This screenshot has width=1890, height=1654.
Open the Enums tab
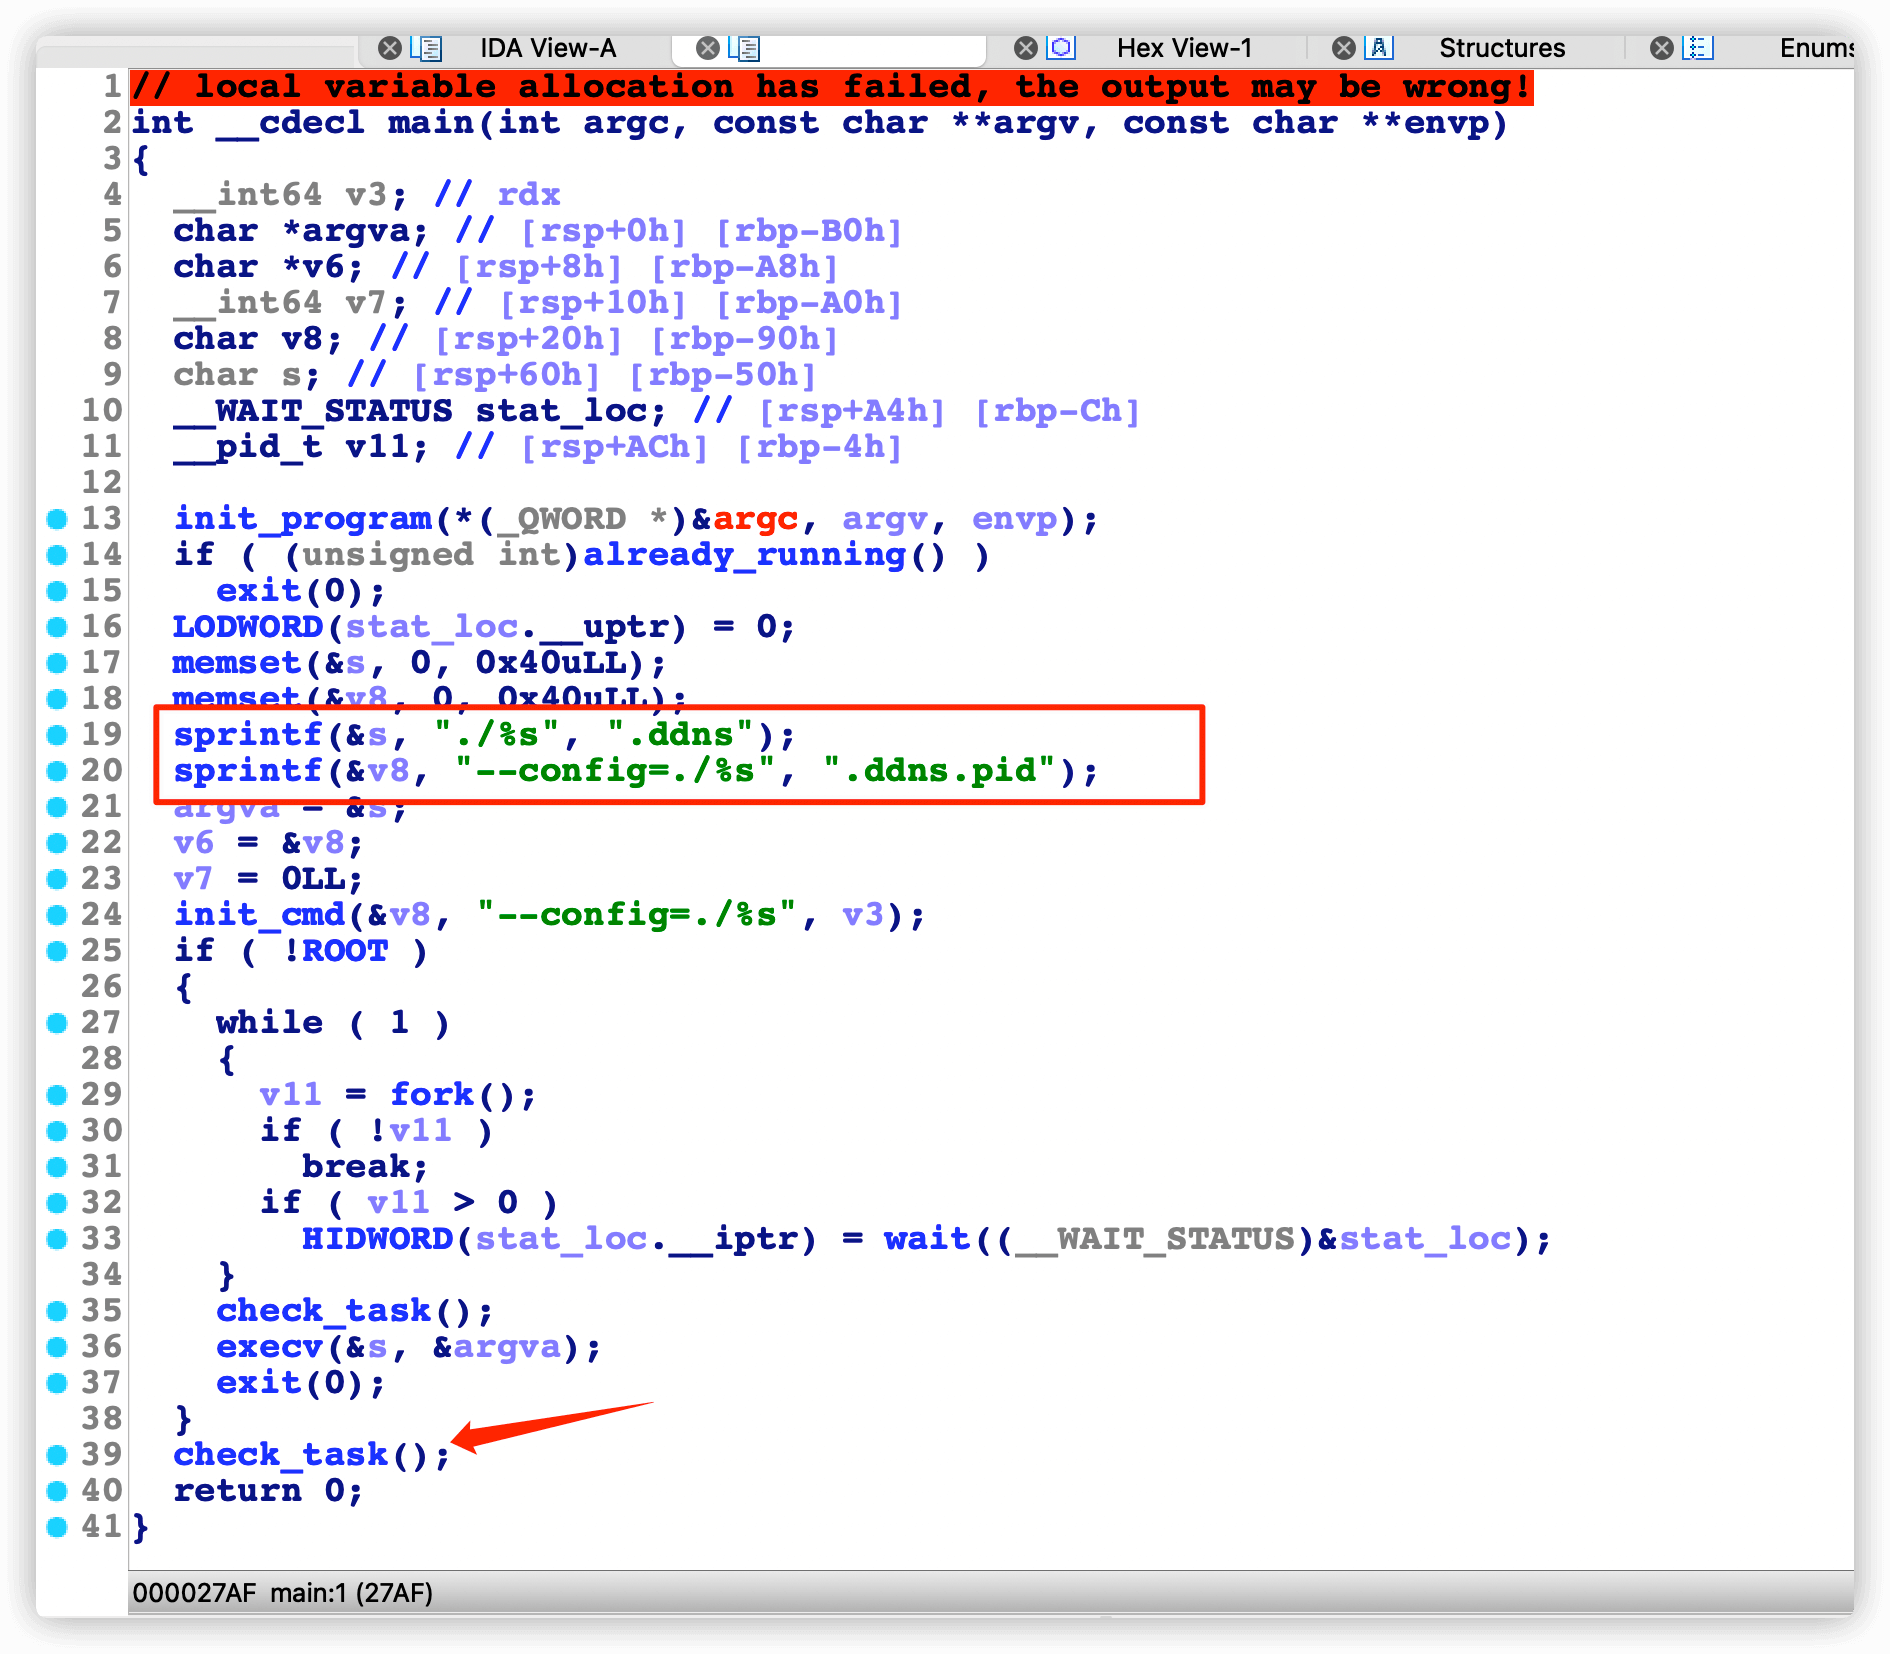pyautogui.click(x=1816, y=48)
